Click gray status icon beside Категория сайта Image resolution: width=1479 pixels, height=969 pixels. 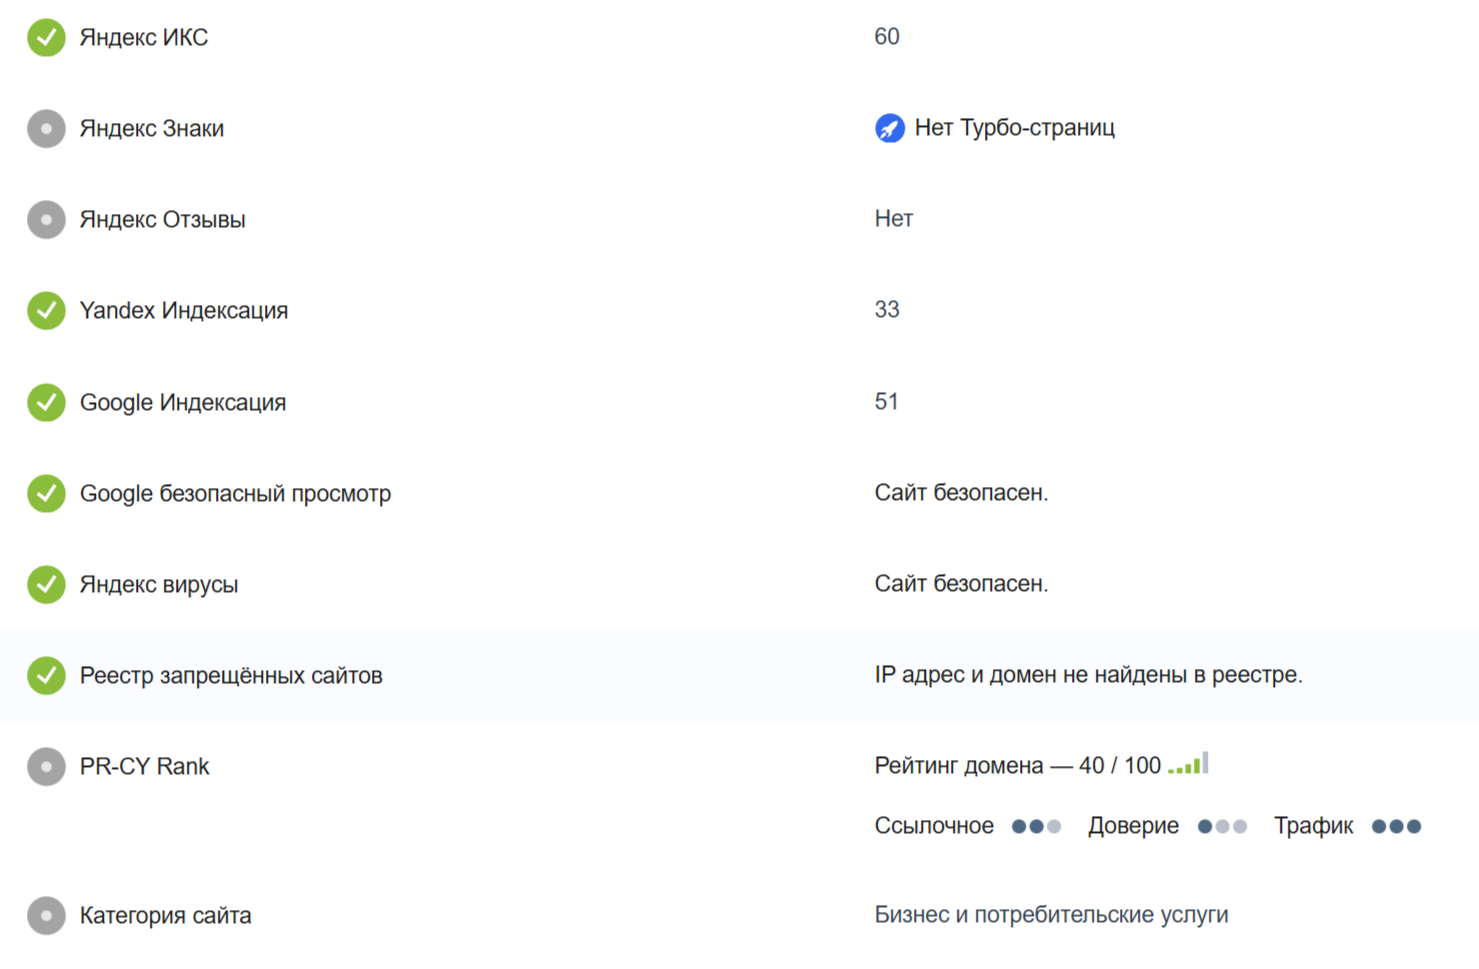pyautogui.click(x=46, y=915)
